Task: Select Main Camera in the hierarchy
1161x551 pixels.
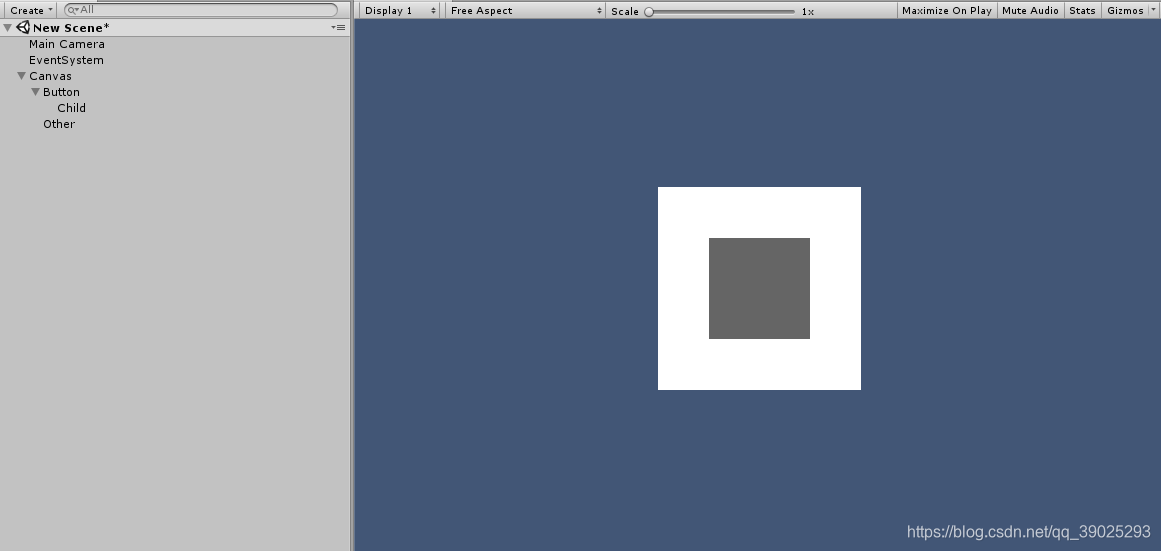Action: click(x=67, y=44)
